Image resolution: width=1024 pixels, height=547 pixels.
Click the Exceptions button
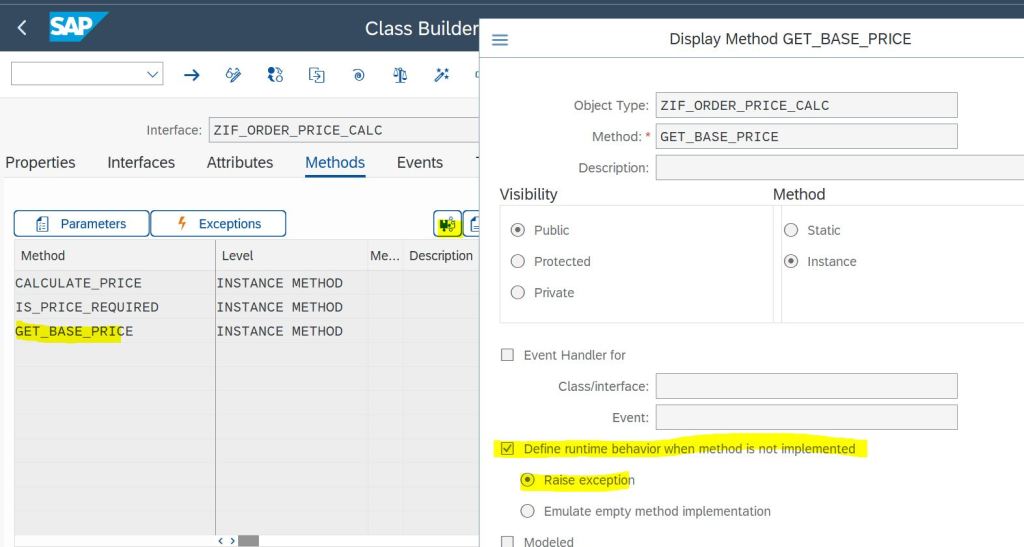point(218,224)
